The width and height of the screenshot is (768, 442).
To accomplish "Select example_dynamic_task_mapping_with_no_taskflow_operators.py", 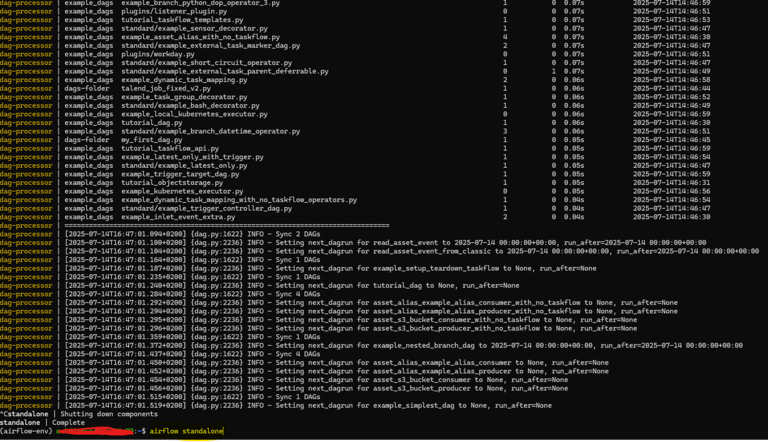I will pos(239,200).
